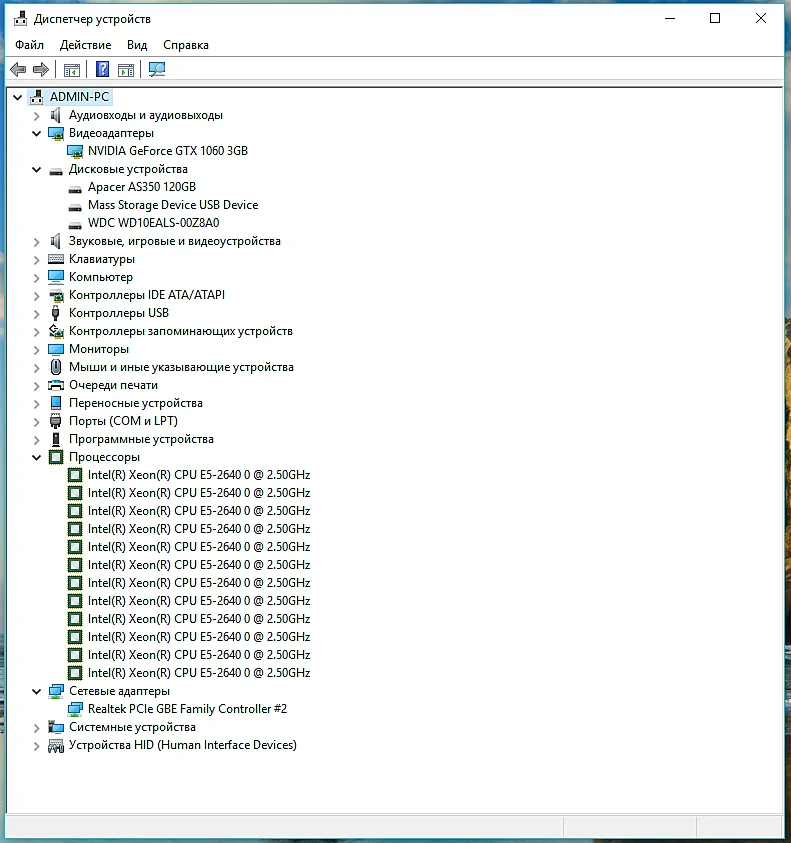Screen dimensions: 791x843
Task: Open Help via the blue question mark icon
Action: pyautogui.click(x=102, y=69)
